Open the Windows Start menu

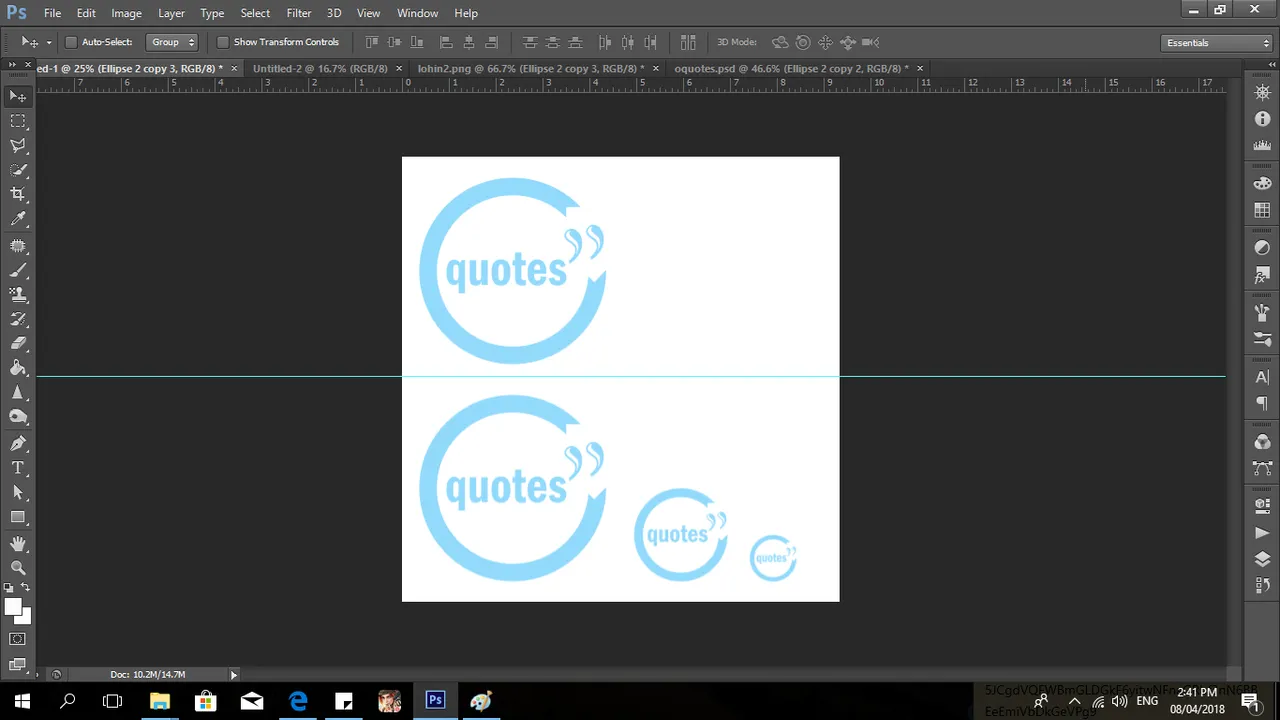pos(22,701)
